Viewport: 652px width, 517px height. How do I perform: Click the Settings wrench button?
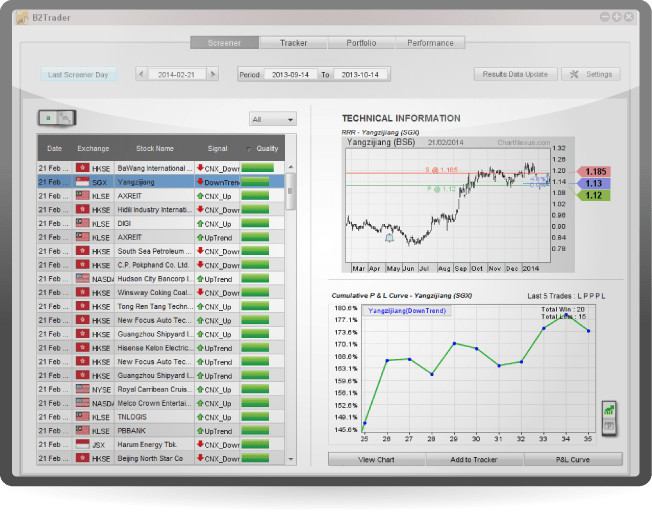tap(591, 75)
